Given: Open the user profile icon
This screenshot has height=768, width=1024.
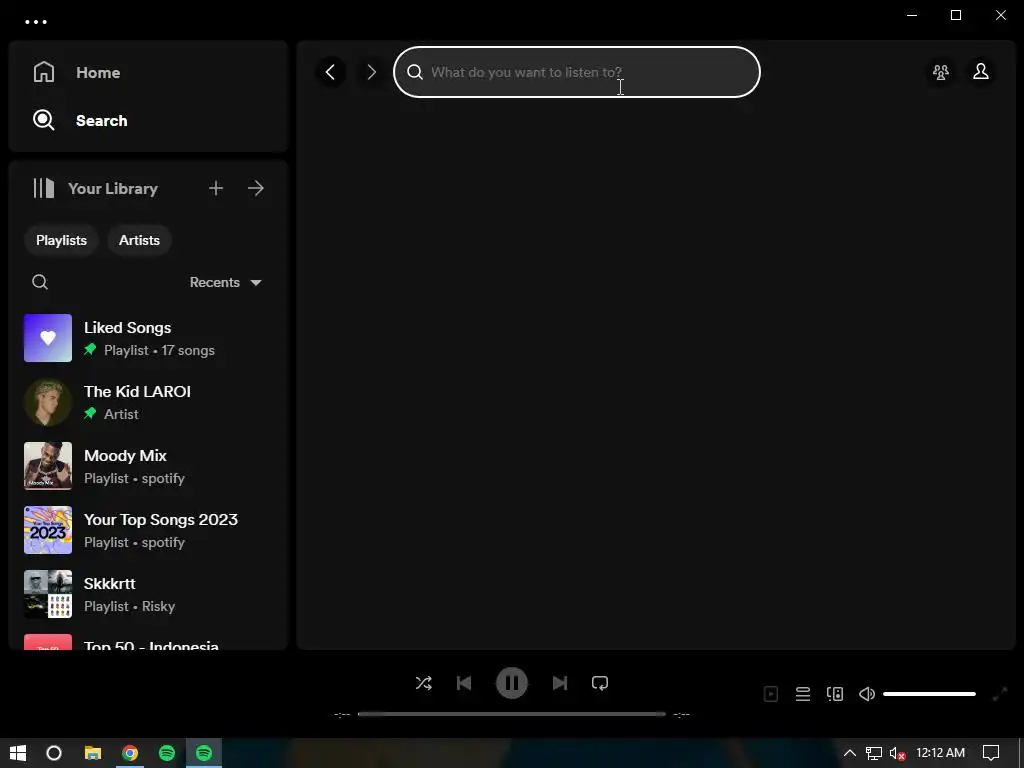Looking at the screenshot, I should (x=981, y=72).
